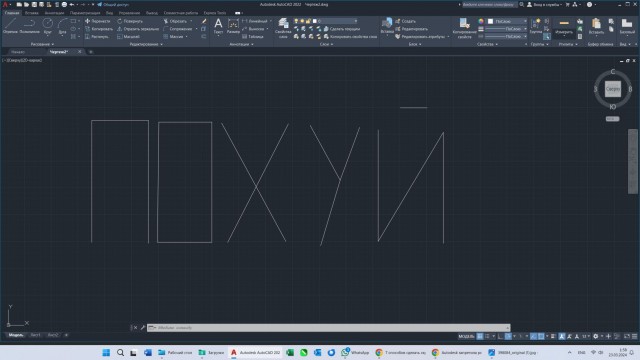Switch to the Лист1 layout tab

(x=36, y=335)
